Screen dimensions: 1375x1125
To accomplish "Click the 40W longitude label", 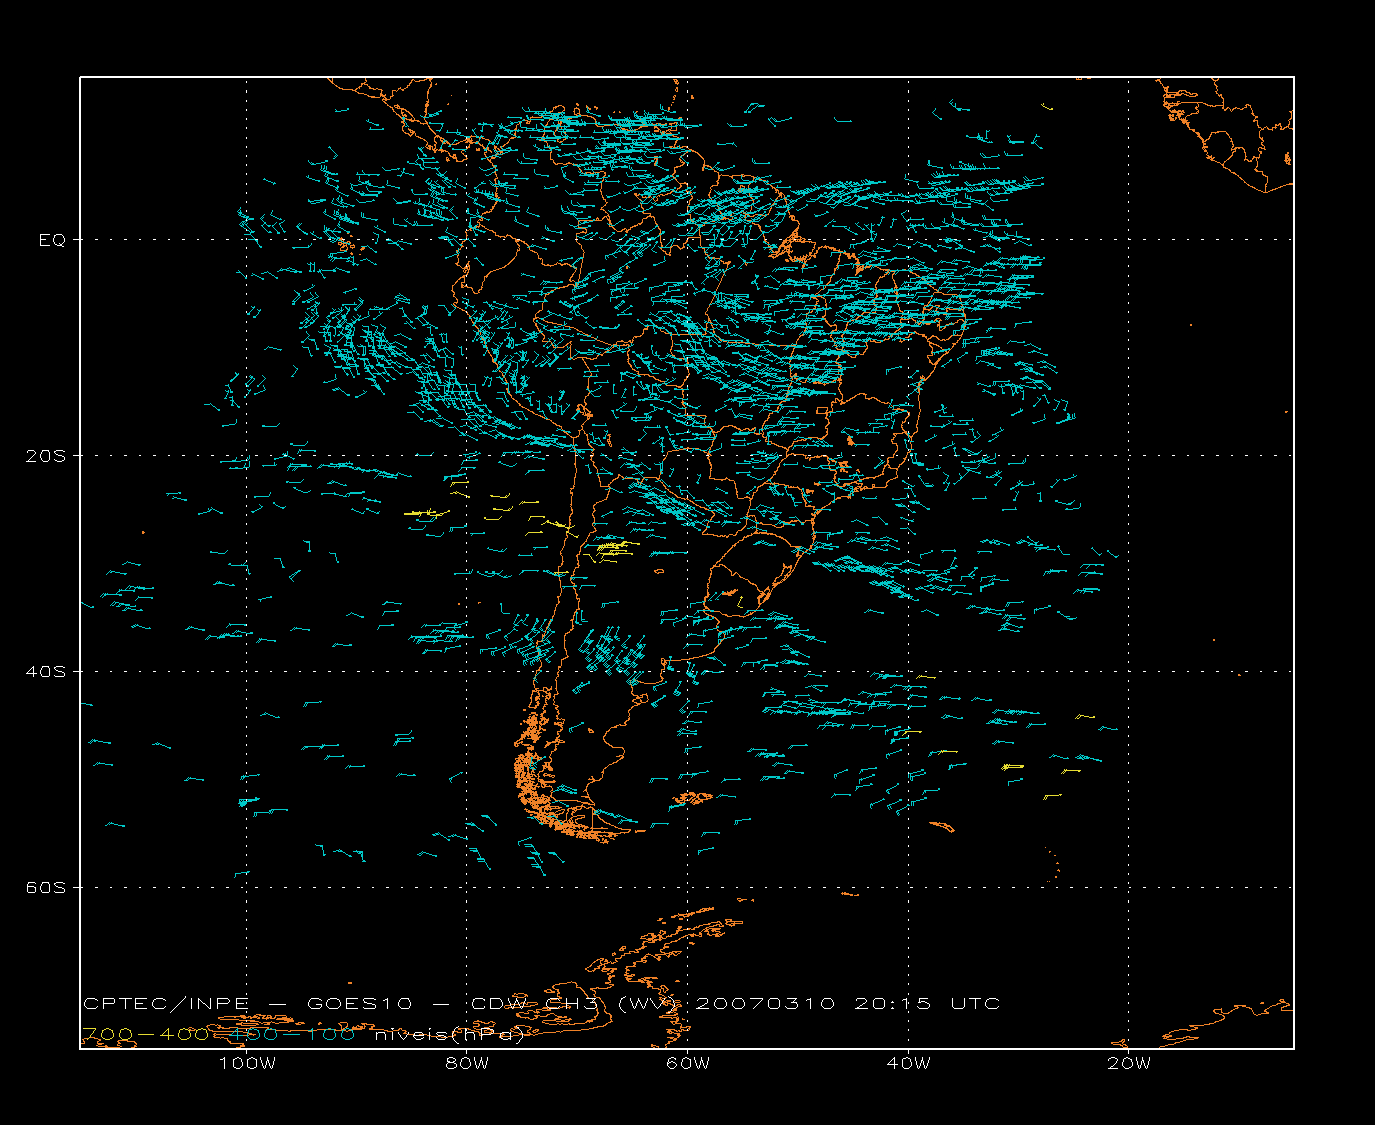I will pyautogui.click(x=908, y=1063).
